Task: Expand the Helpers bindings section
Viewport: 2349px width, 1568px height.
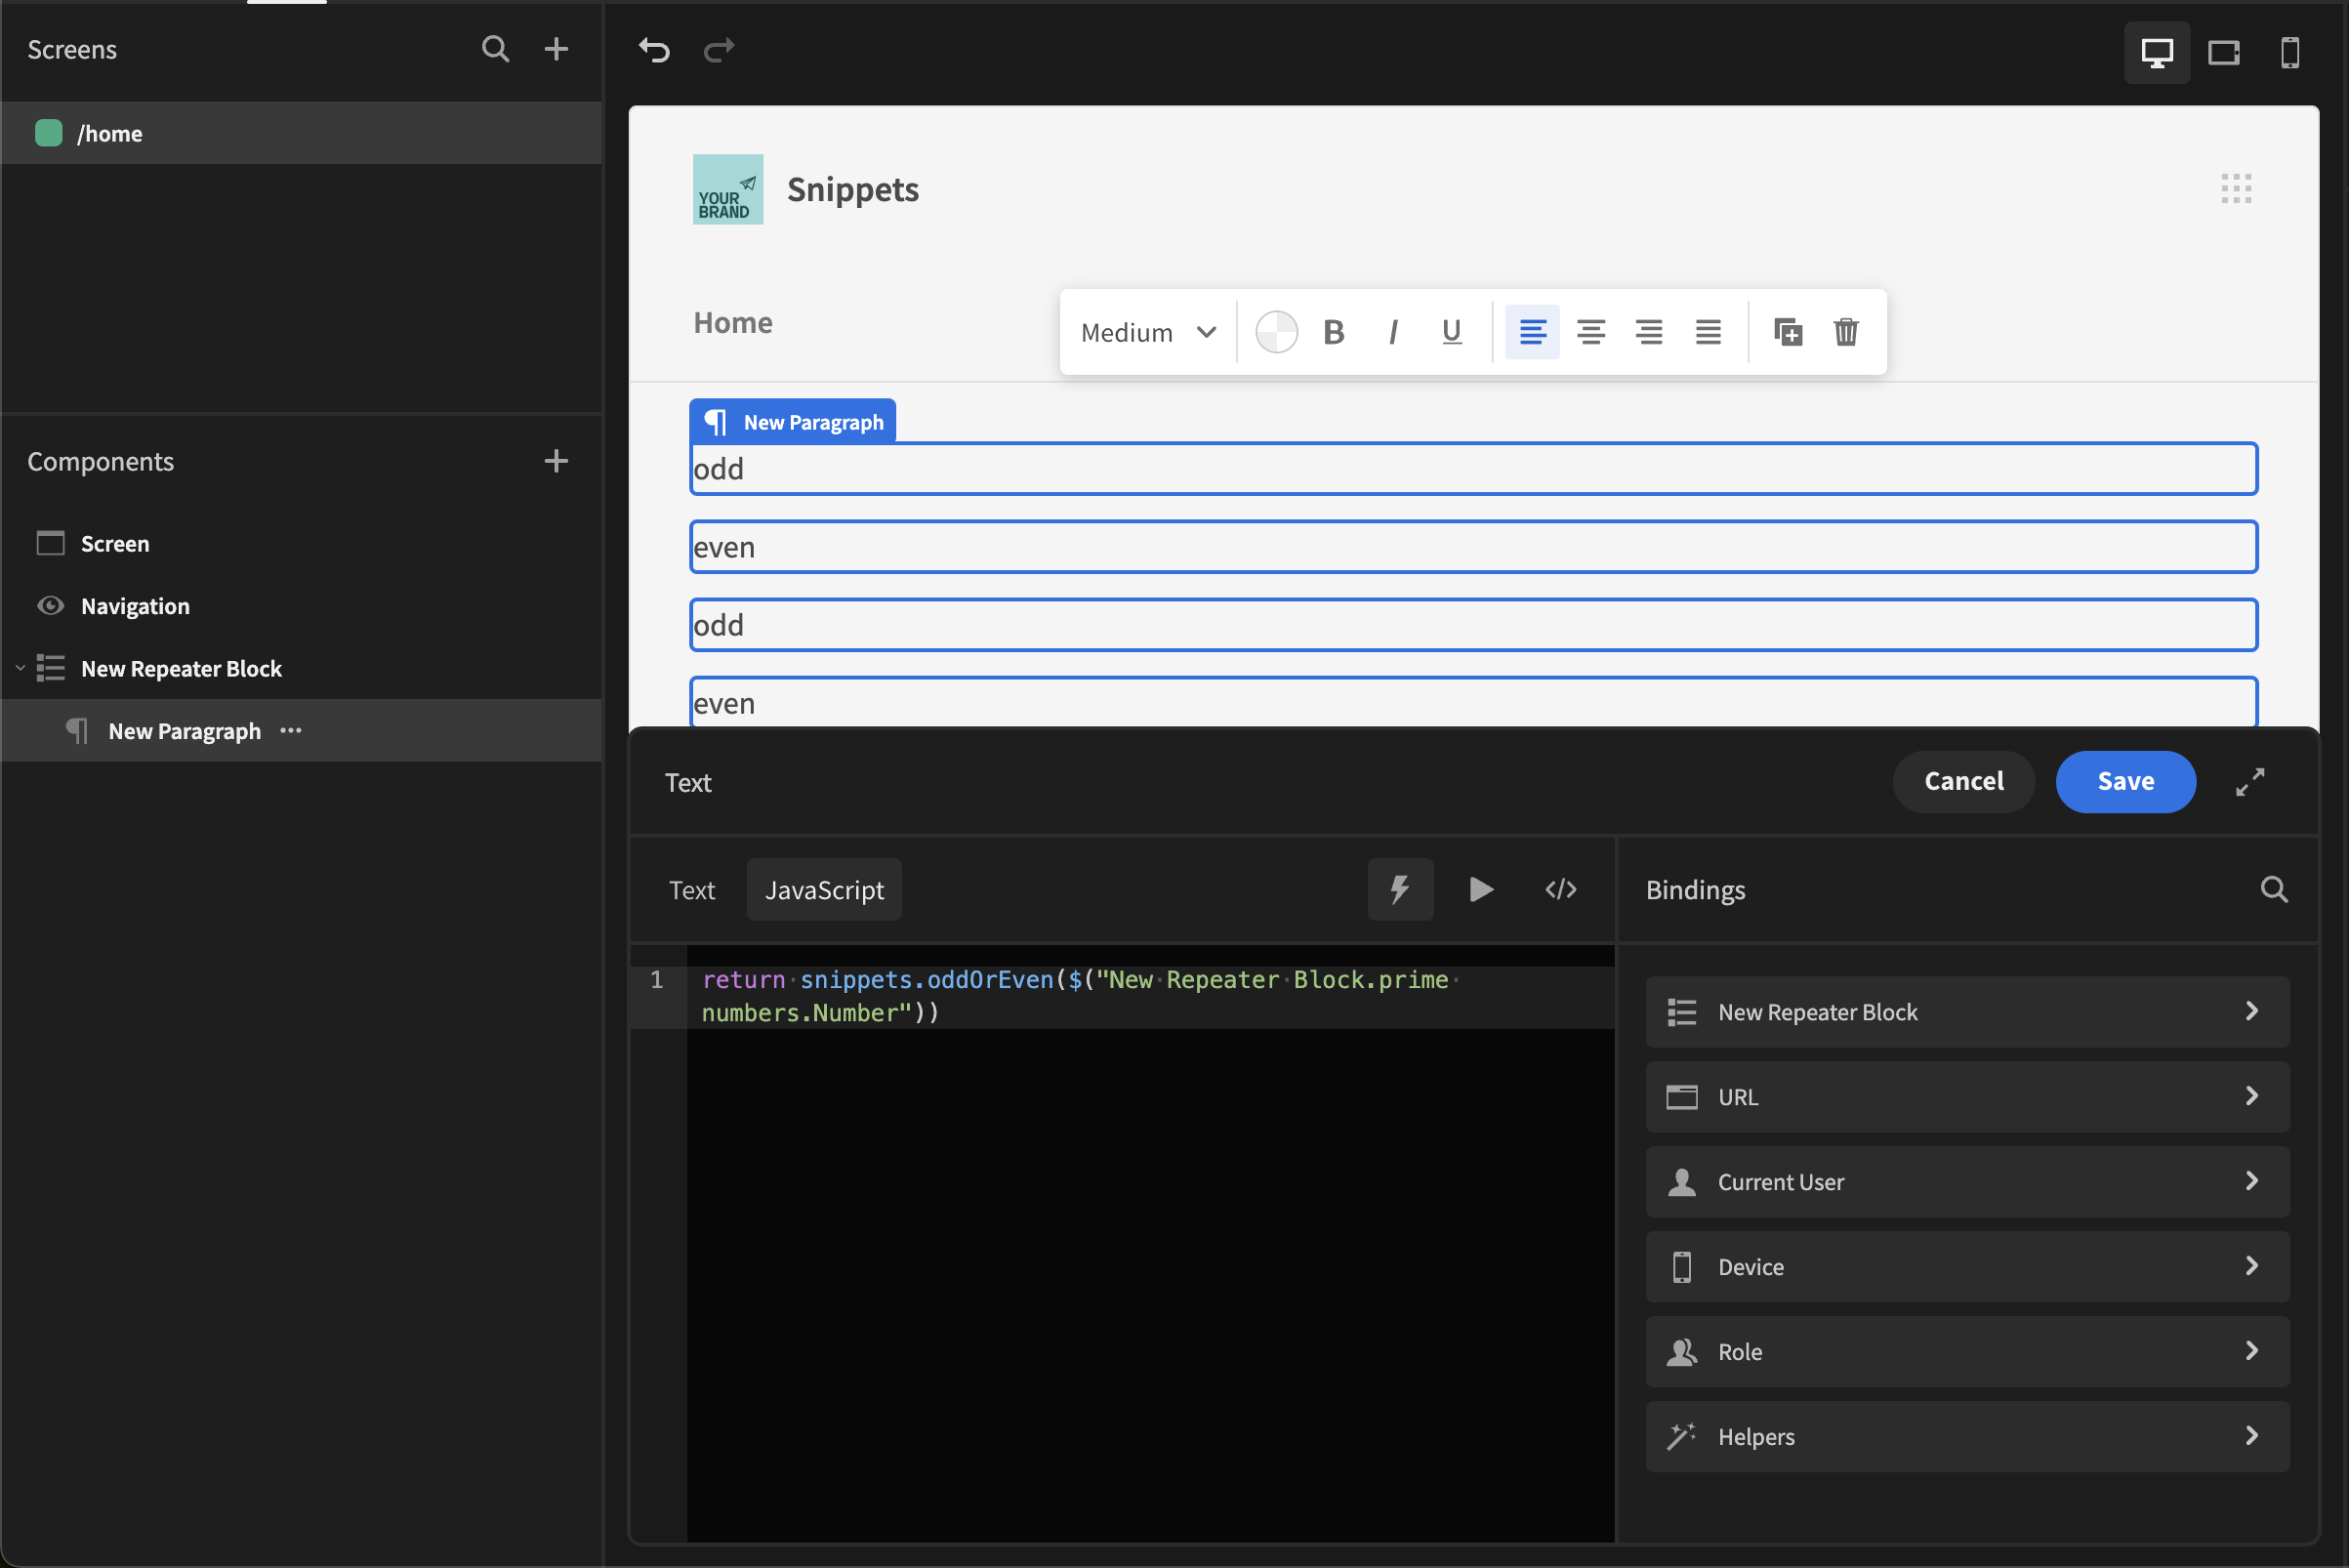Action: [x=1967, y=1435]
